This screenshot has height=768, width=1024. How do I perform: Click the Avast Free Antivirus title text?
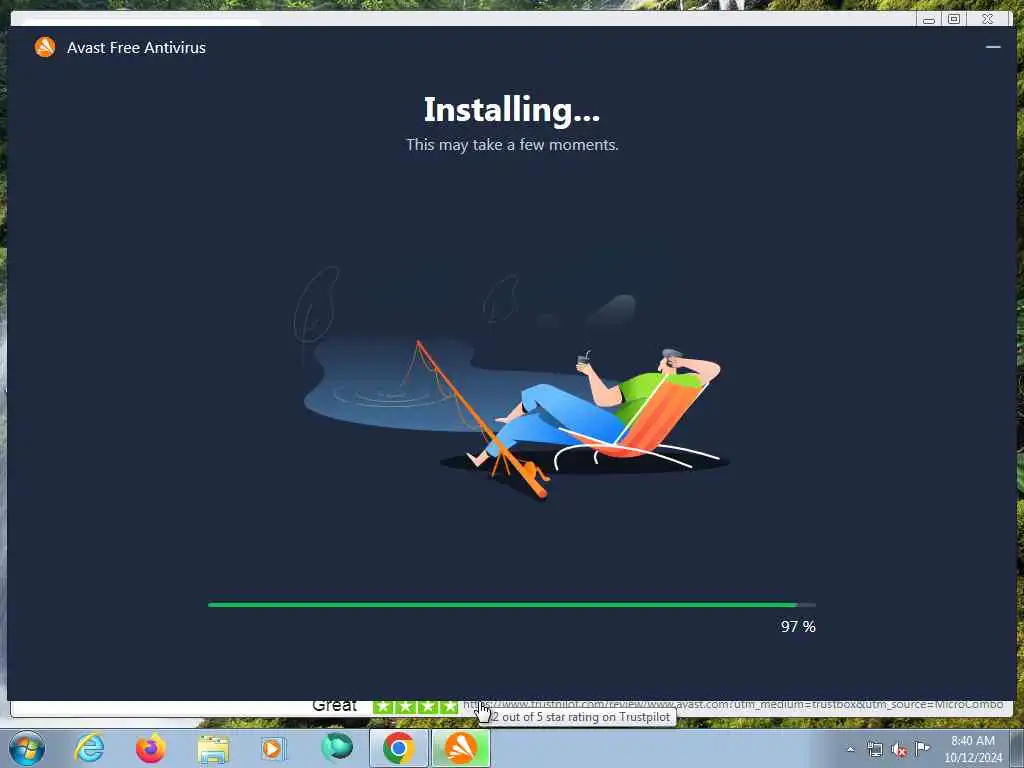point(136,48)
